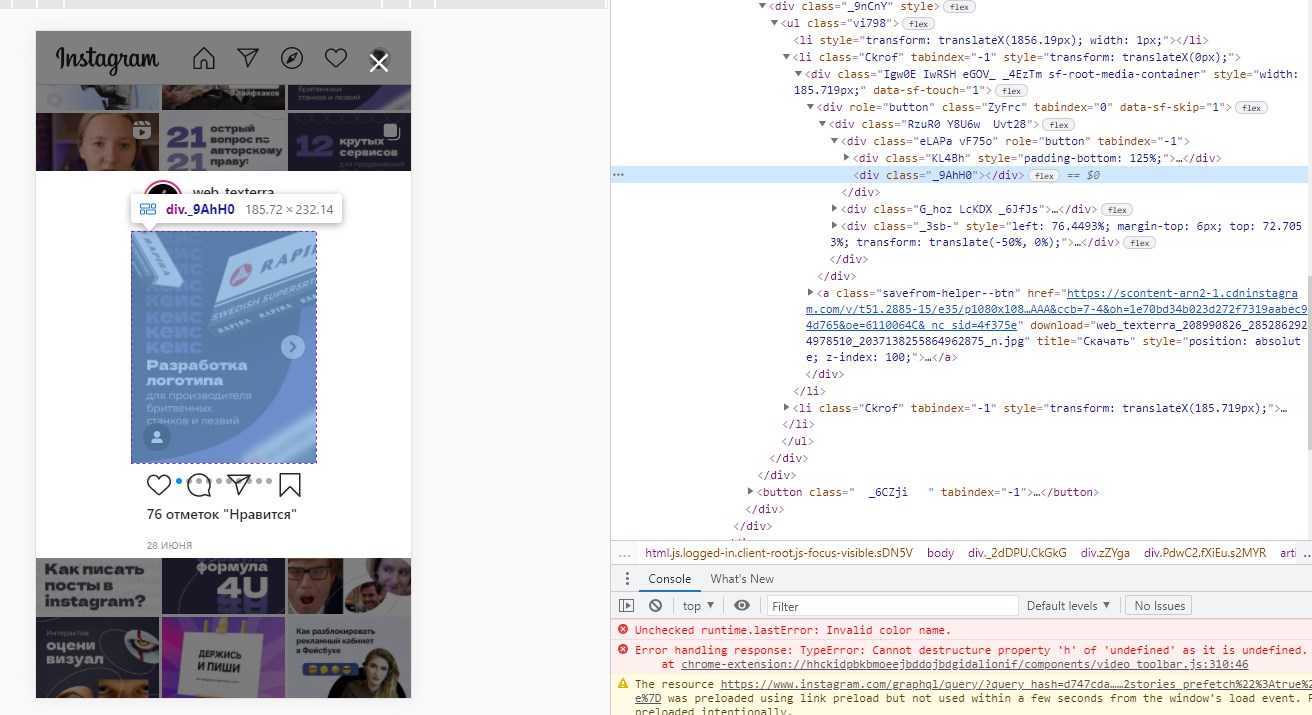Viewport: 1312px width, 715px height.
Task: Open the Default levels dropdown
Action: pos(1068,606)
